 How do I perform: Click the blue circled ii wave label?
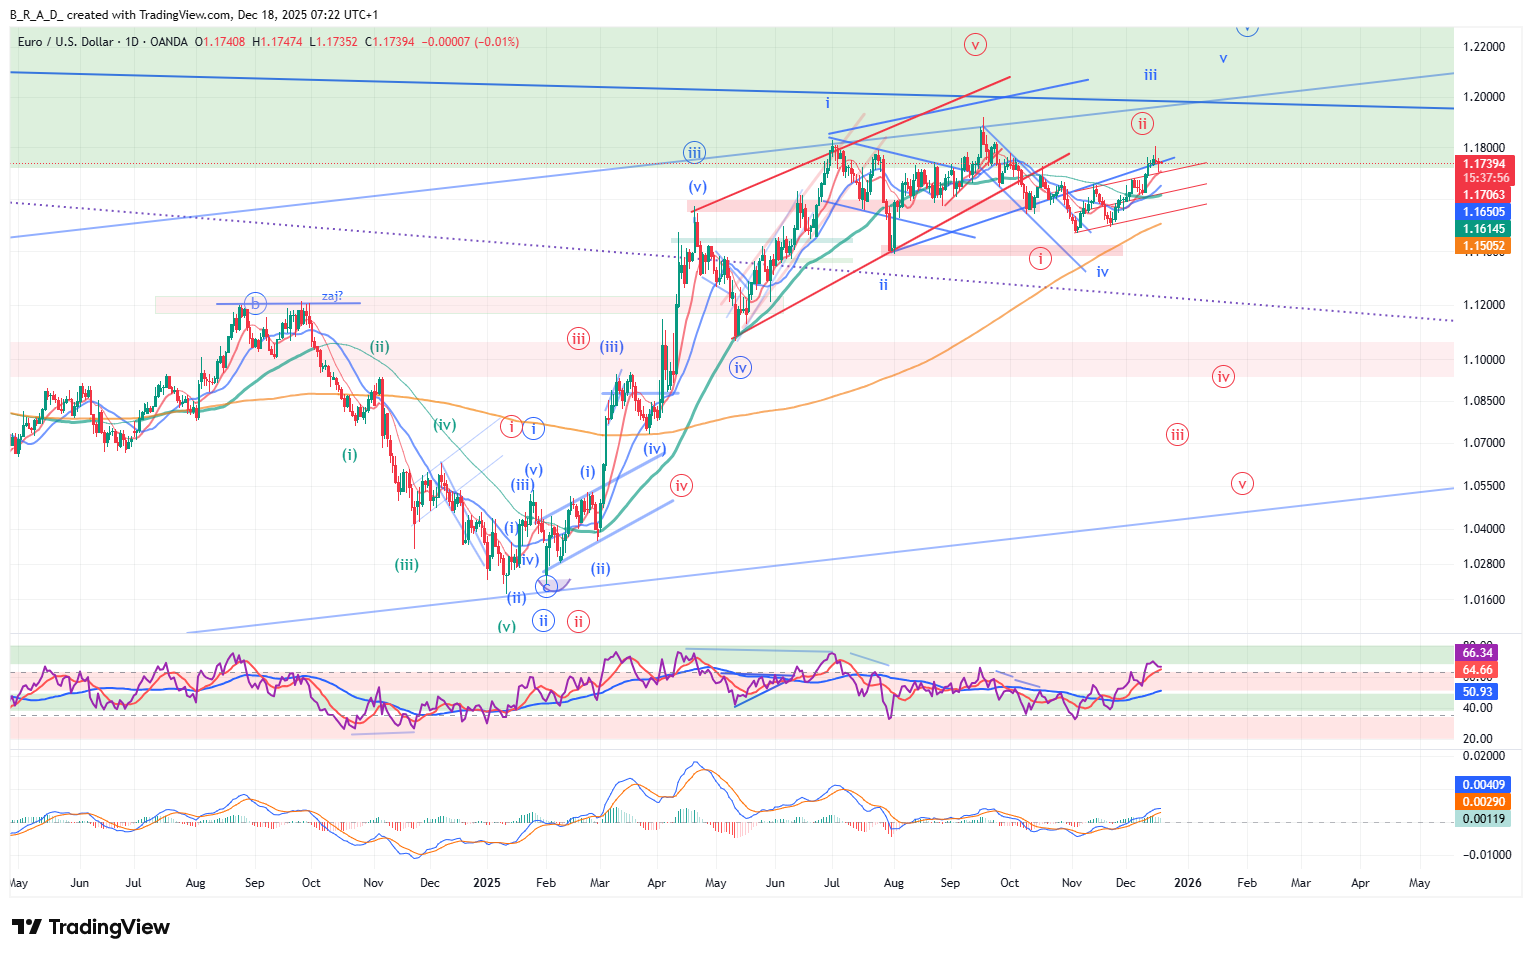543,620
